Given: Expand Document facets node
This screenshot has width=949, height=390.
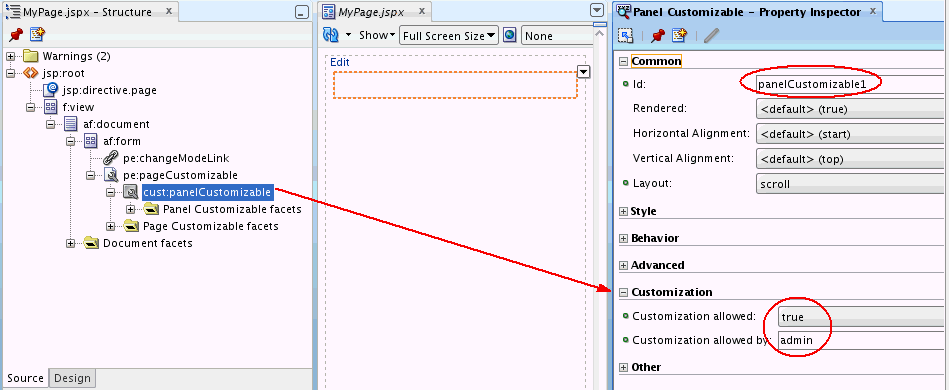Looking at the screenshot, I should click(70, 243).
